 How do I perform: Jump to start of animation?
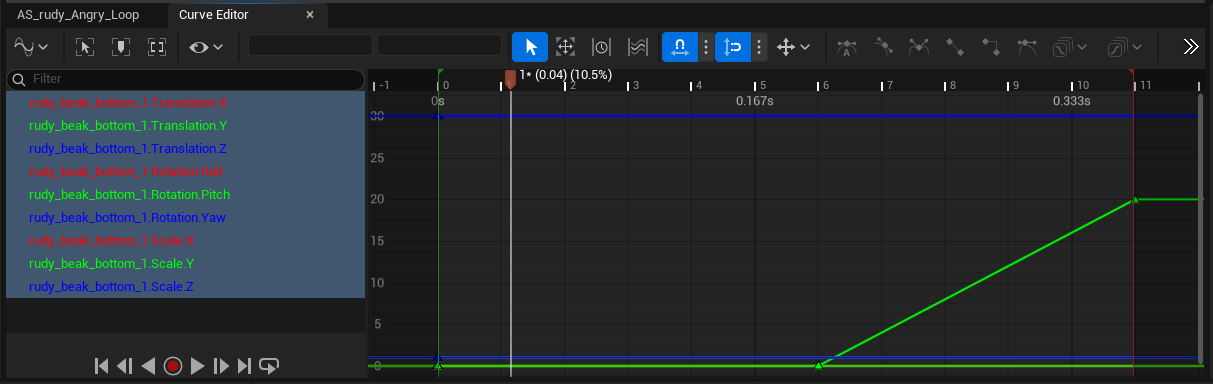point(101,366)
